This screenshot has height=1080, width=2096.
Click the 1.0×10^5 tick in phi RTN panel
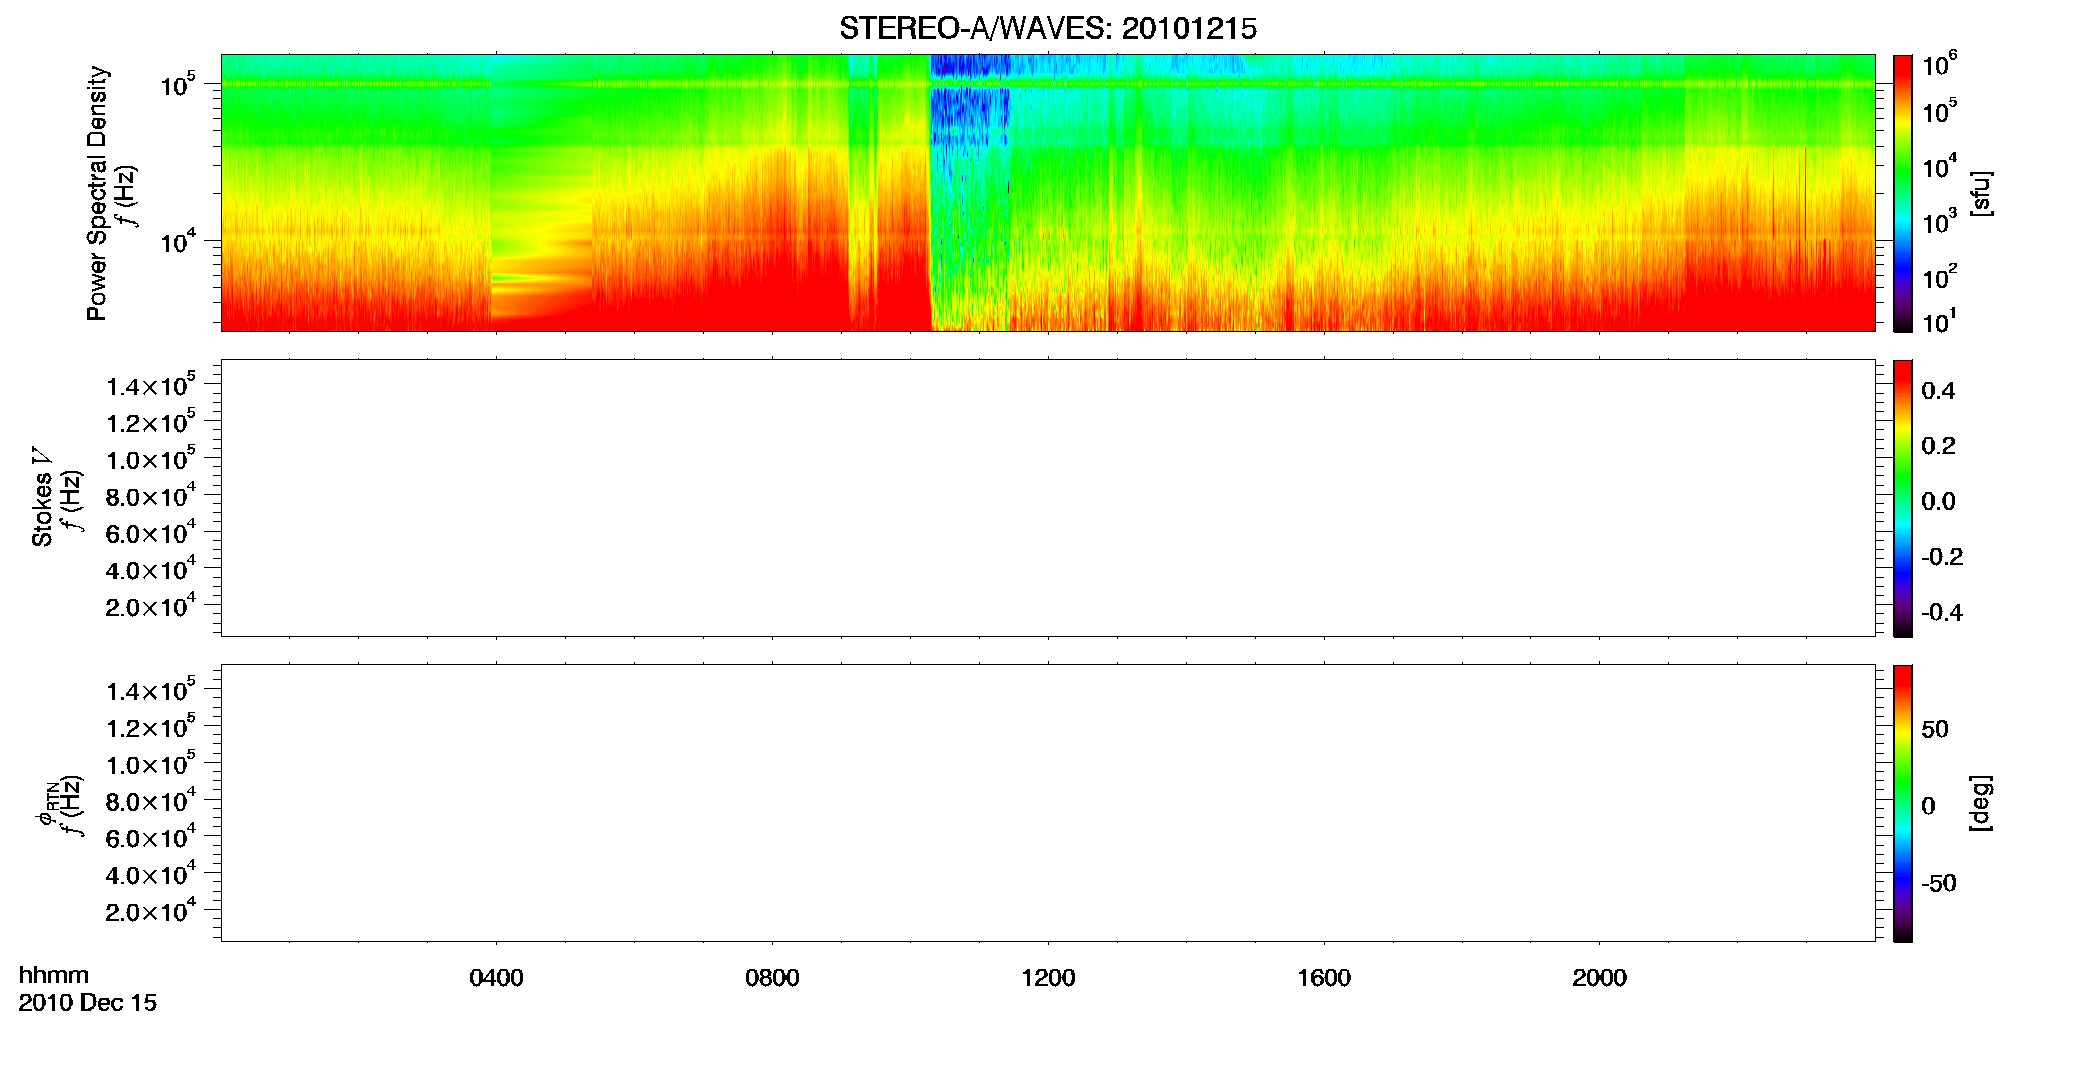pyautogui.click(x=151, y=763)
